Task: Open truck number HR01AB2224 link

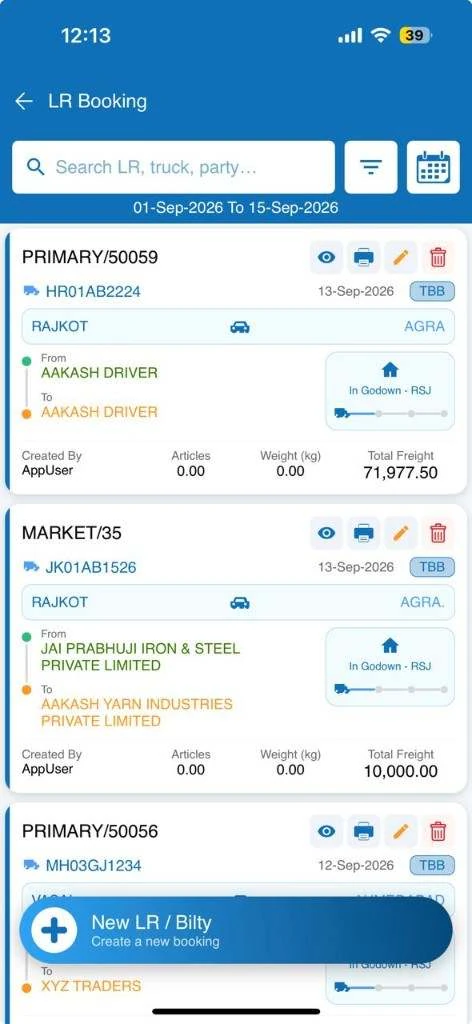Action: (x=93, y=291)
